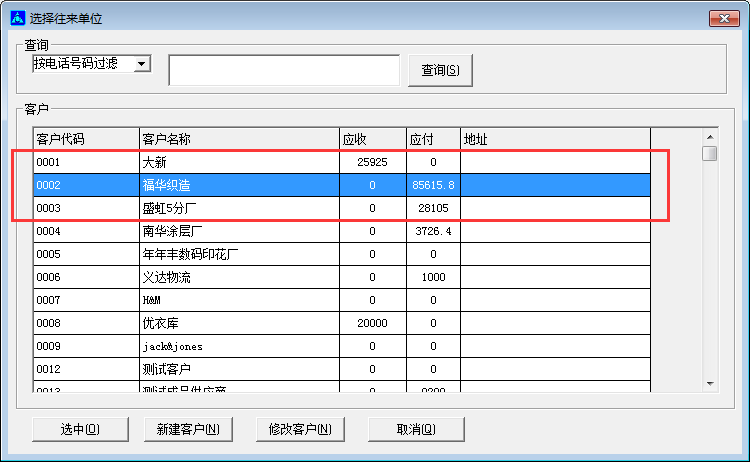Image resolution: width=750 pixels, height=462 pixels.
Task: Click the 新建客户(N) button
Action: tap(188, 429)
